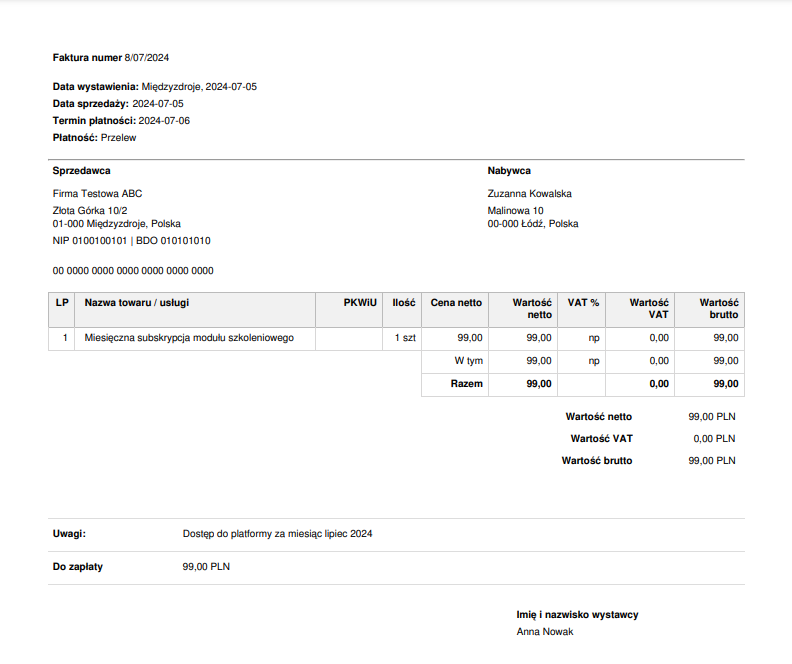Click buyer name 'Zuzanna Kowalska'

[529, 193]
